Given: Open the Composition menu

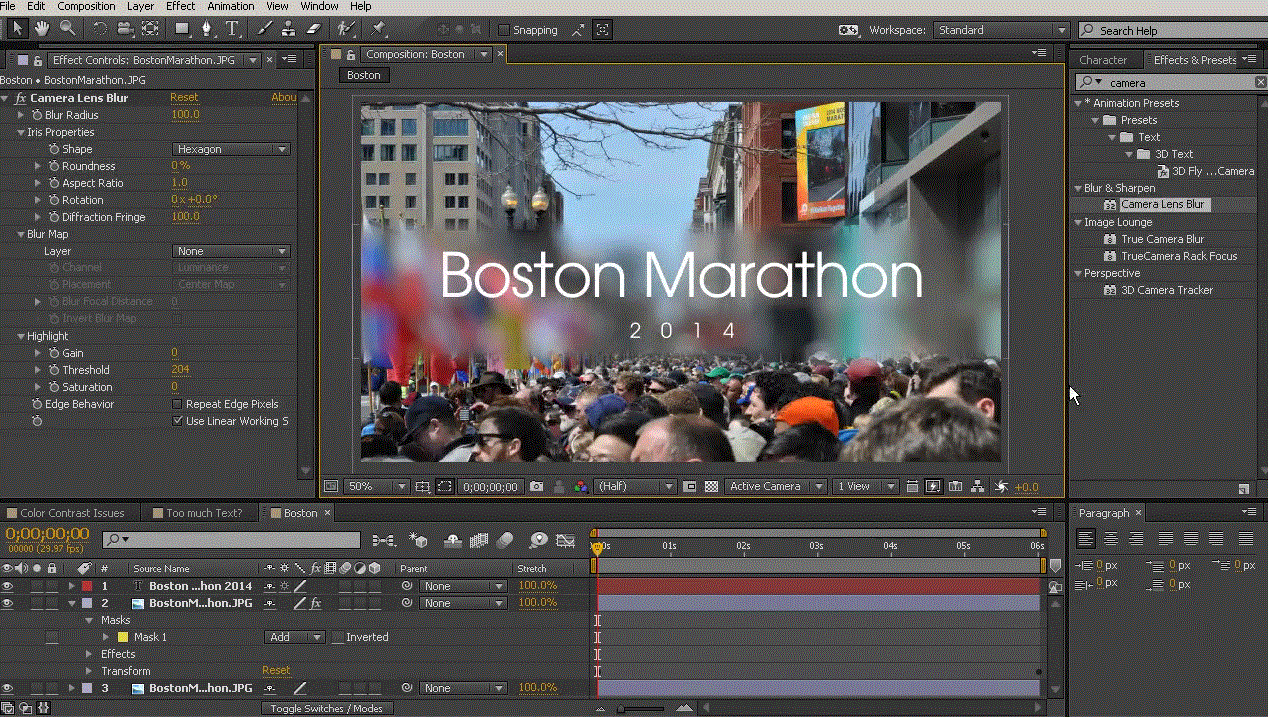Looking at the screenshot, I should (86, 6).
